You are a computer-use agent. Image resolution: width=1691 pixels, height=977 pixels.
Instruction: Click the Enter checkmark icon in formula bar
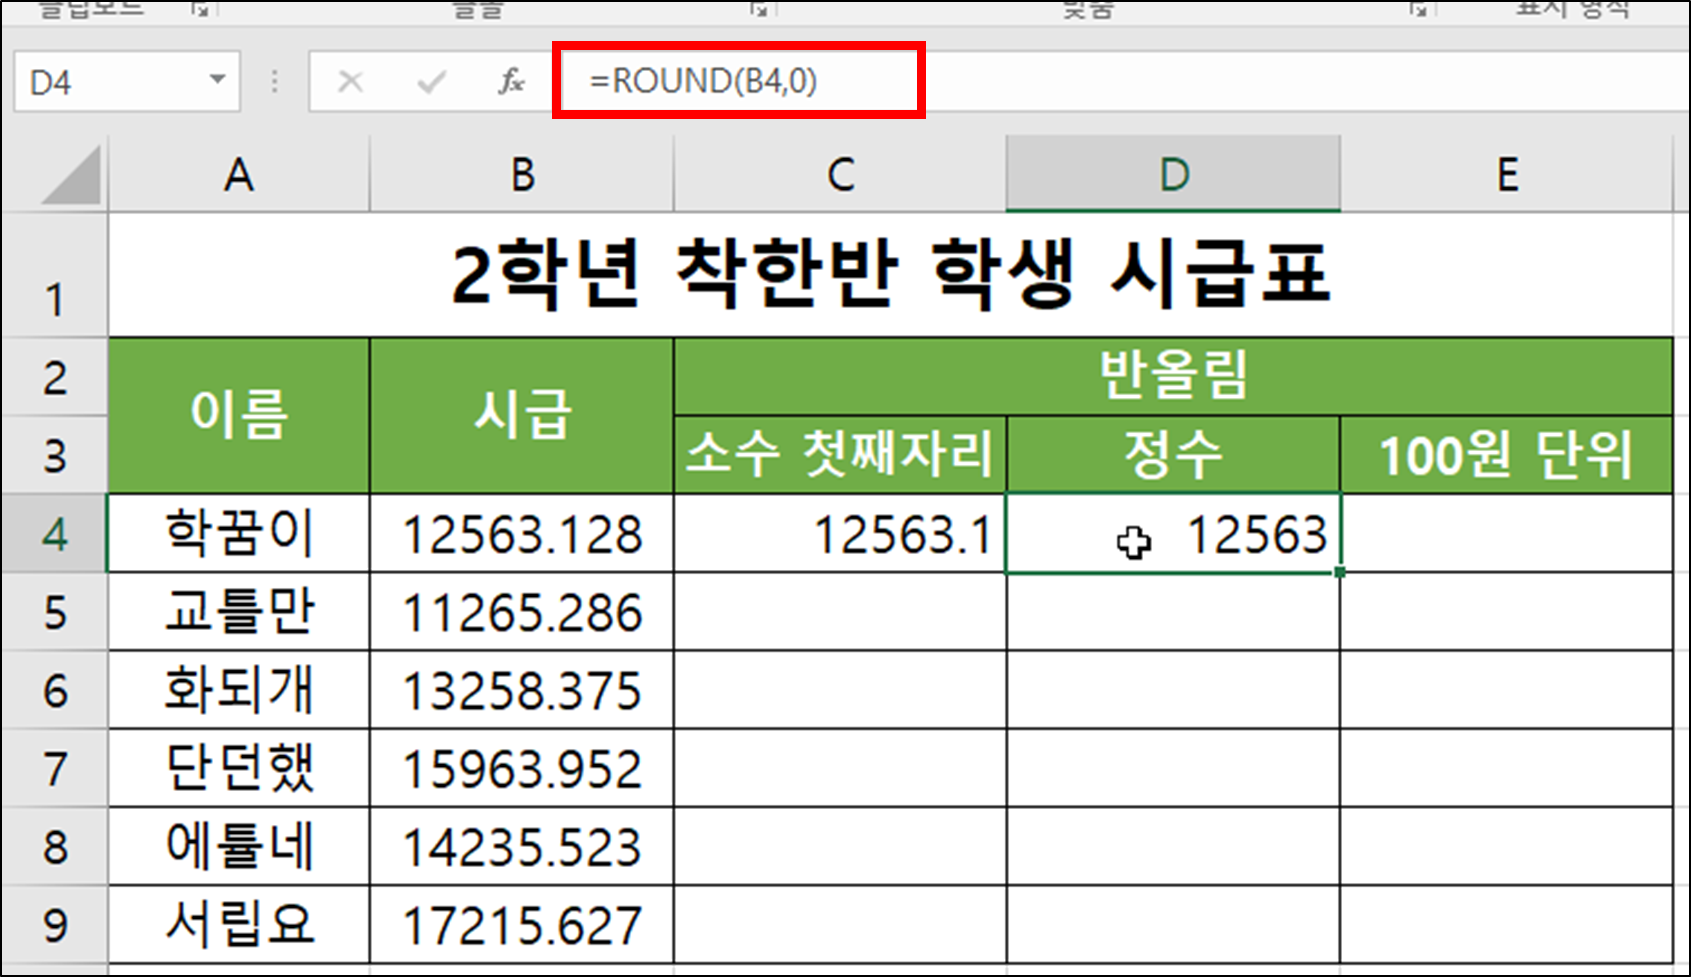click(x=432, y=81)
